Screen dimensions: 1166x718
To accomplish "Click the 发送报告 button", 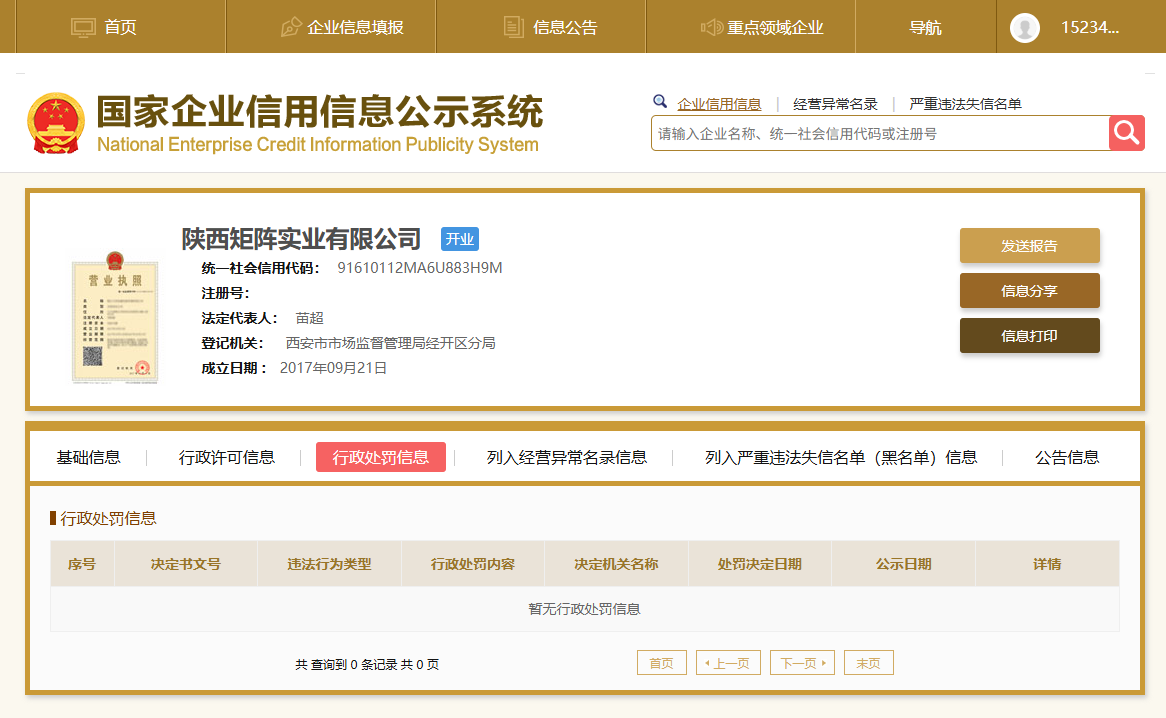I will 1029,245.
